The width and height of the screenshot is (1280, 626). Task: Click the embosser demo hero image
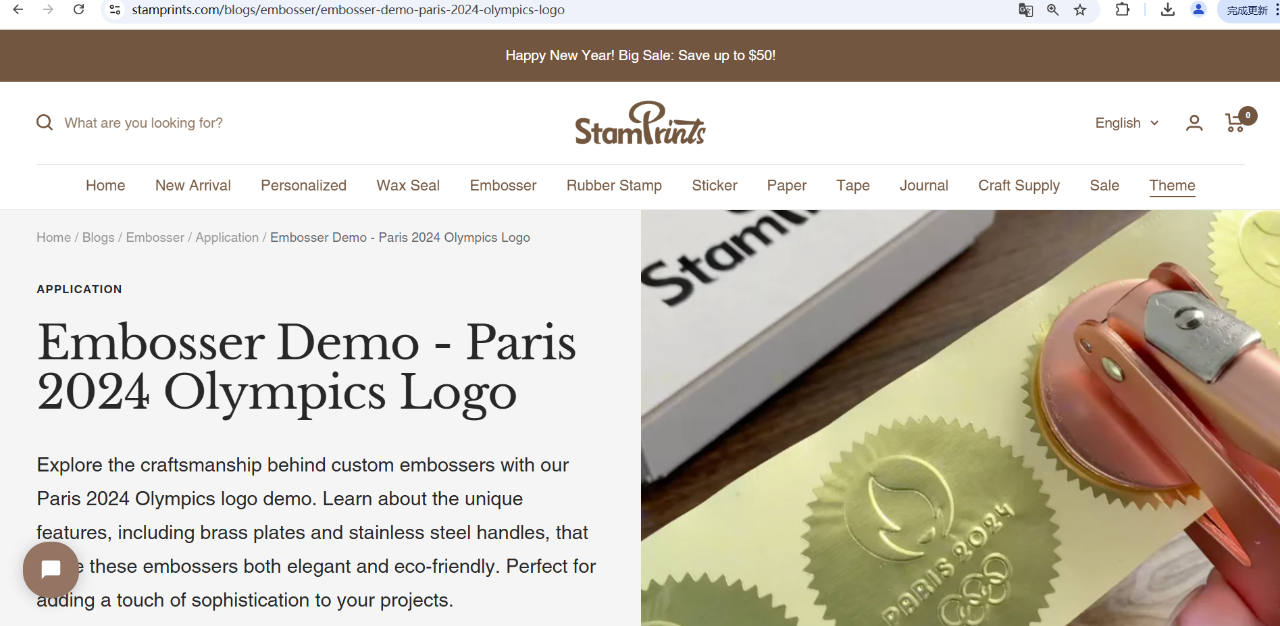[x=960, y=418]
